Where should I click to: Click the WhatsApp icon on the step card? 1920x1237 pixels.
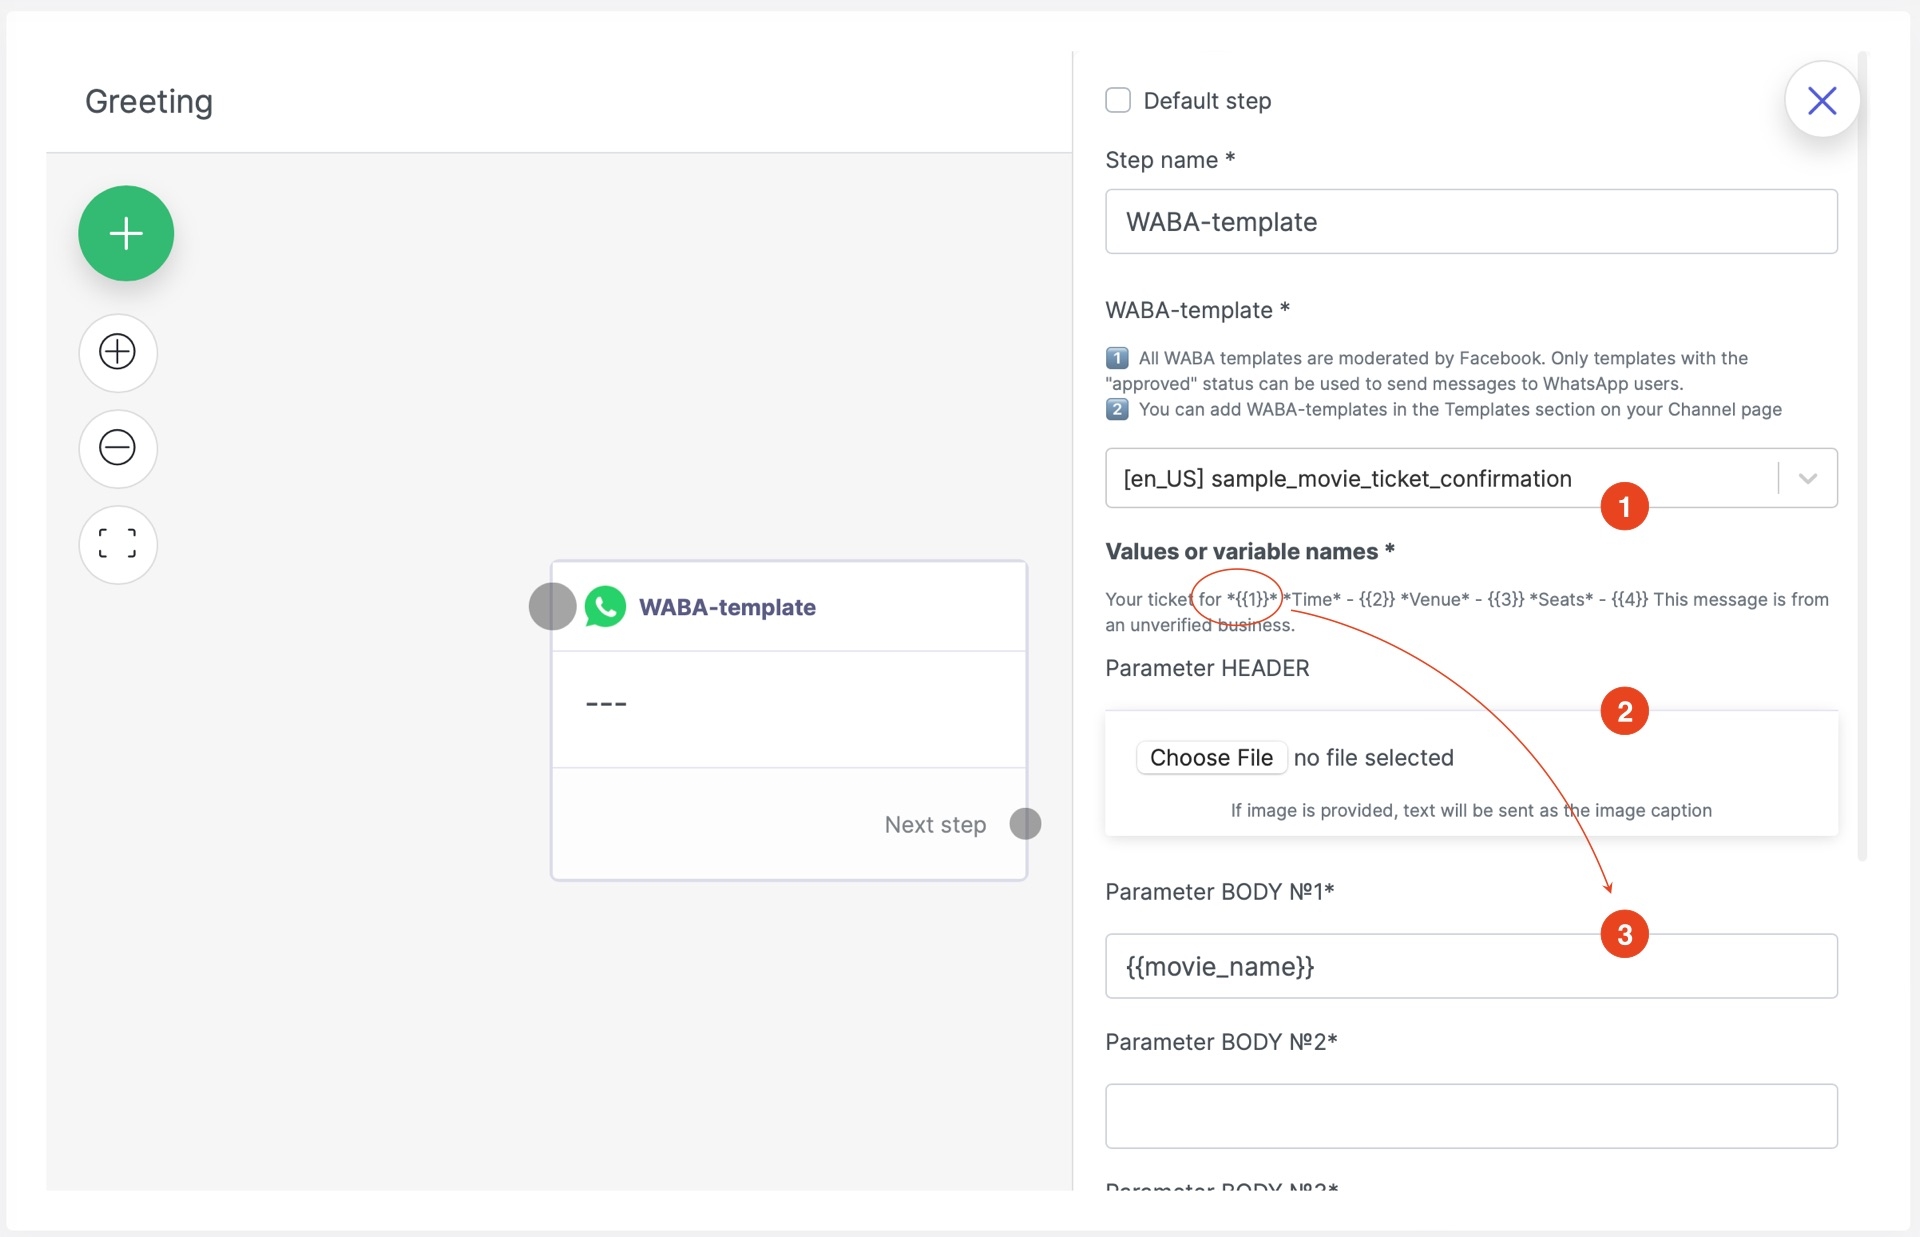[x=605, y=607]
